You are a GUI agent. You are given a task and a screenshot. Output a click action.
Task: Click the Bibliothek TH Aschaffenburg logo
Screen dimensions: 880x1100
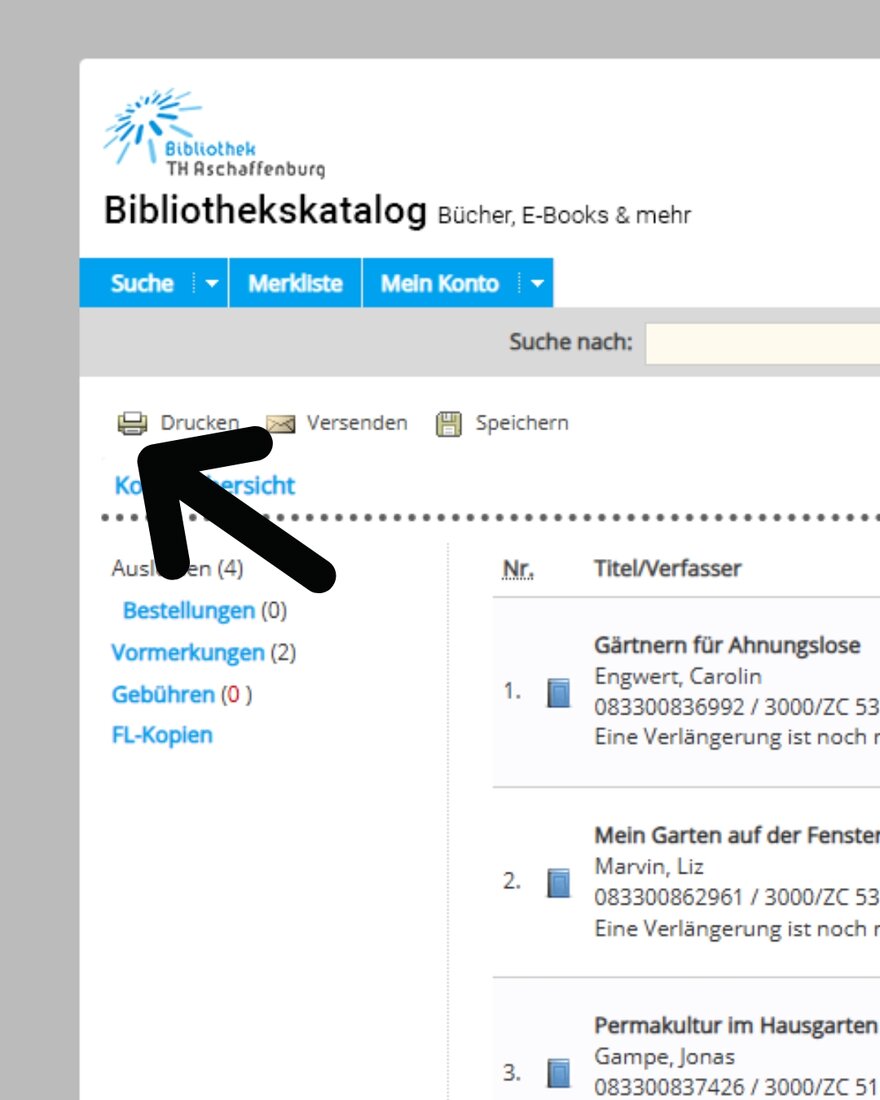[214, 133]
